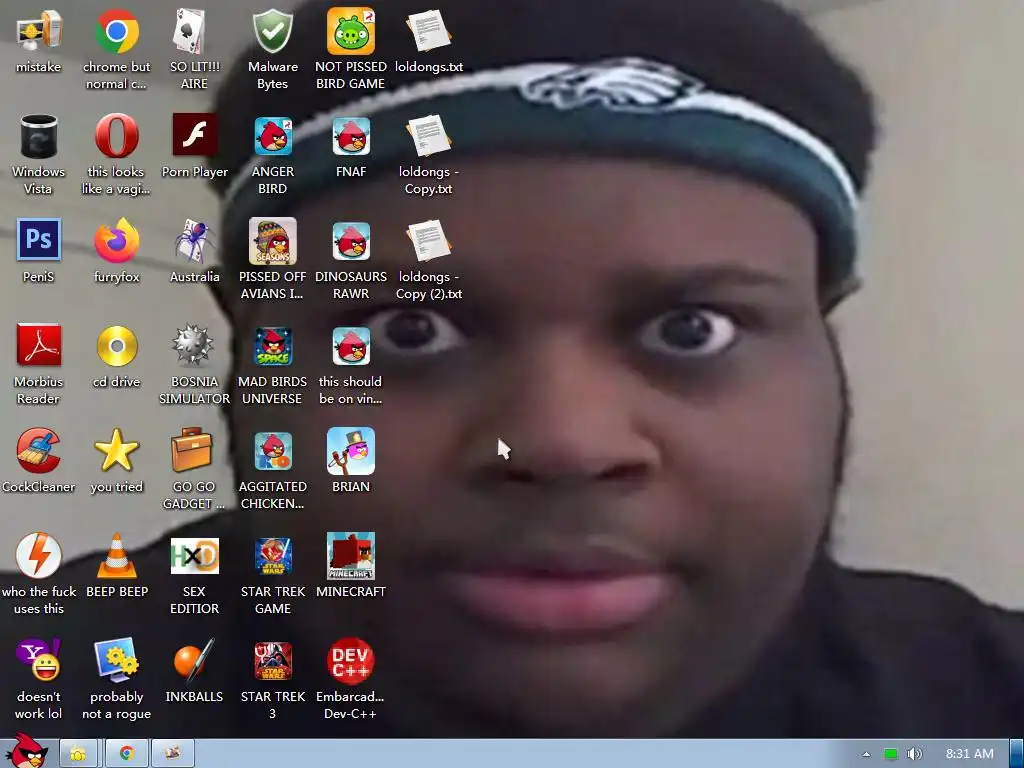Open the CockCleaner icon
Viewport: 1024px width, 768px height.
[39, 450]
